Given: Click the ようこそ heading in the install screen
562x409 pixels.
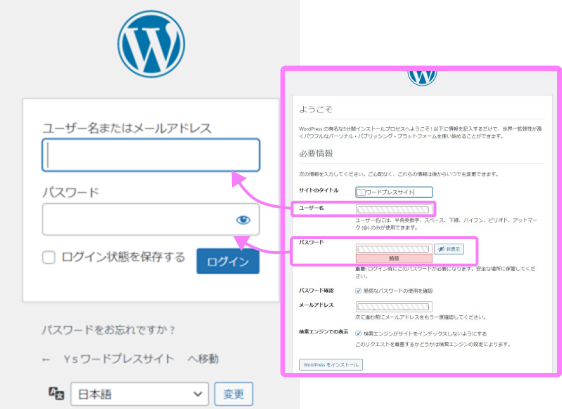Looking at the screenshot, I should click(316, 109).
